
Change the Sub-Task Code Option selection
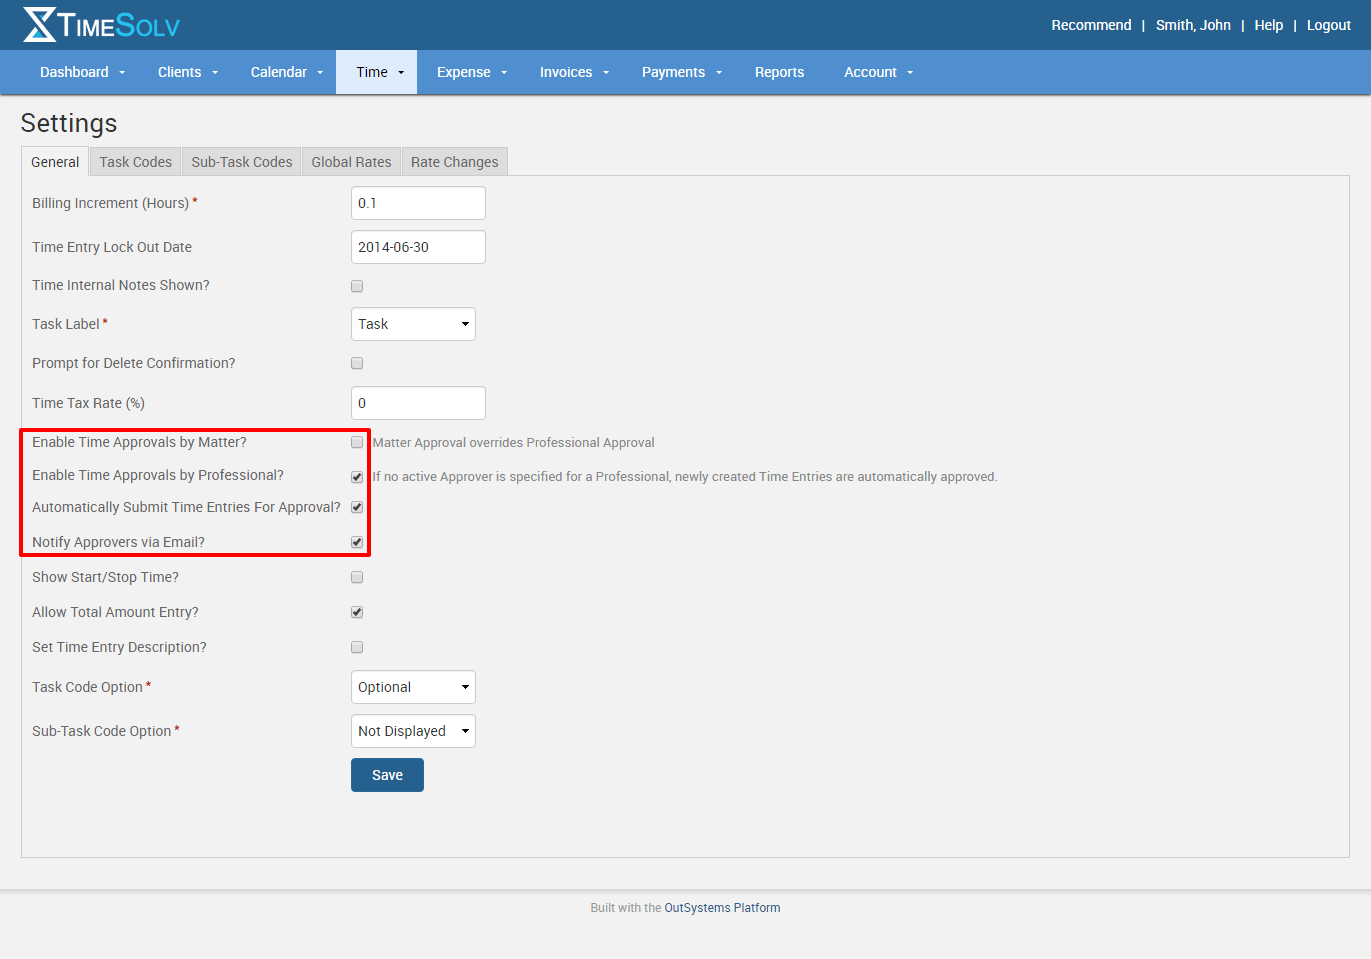413,731
